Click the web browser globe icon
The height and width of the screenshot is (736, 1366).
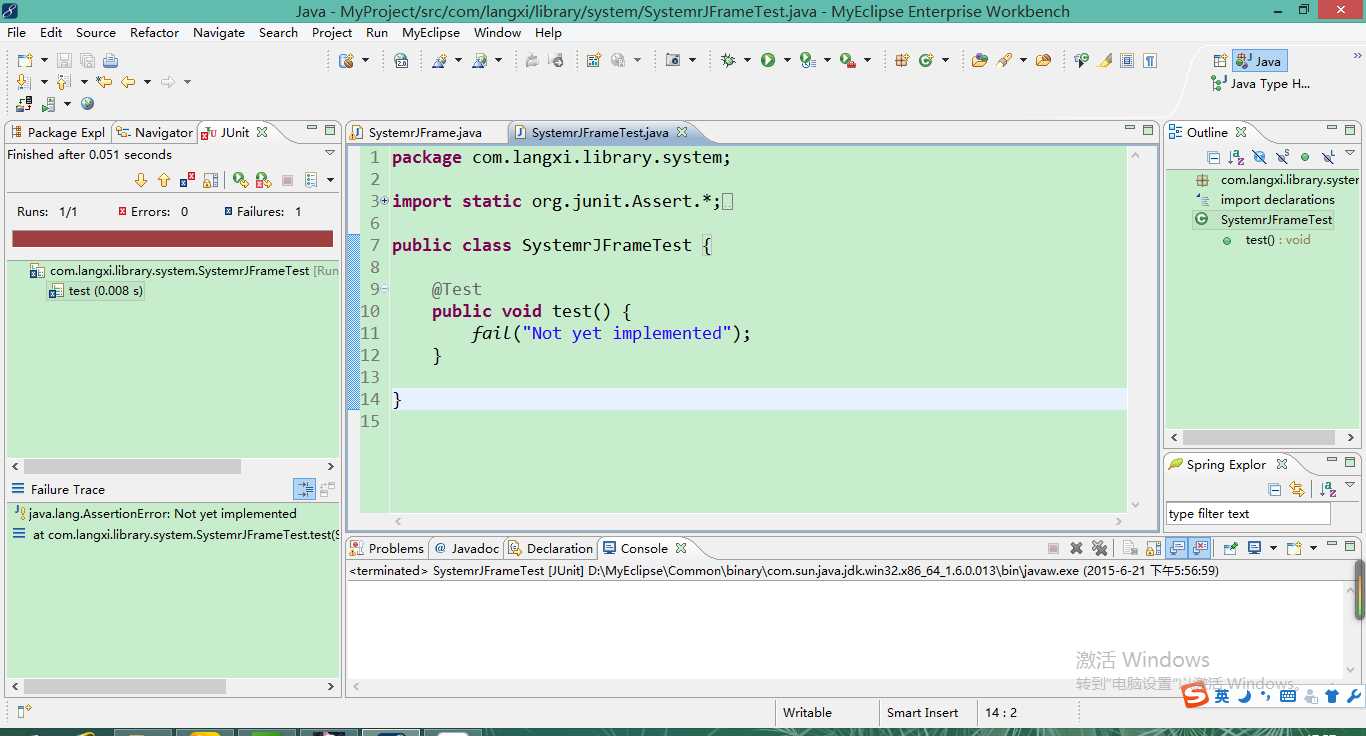coord(87,103)
